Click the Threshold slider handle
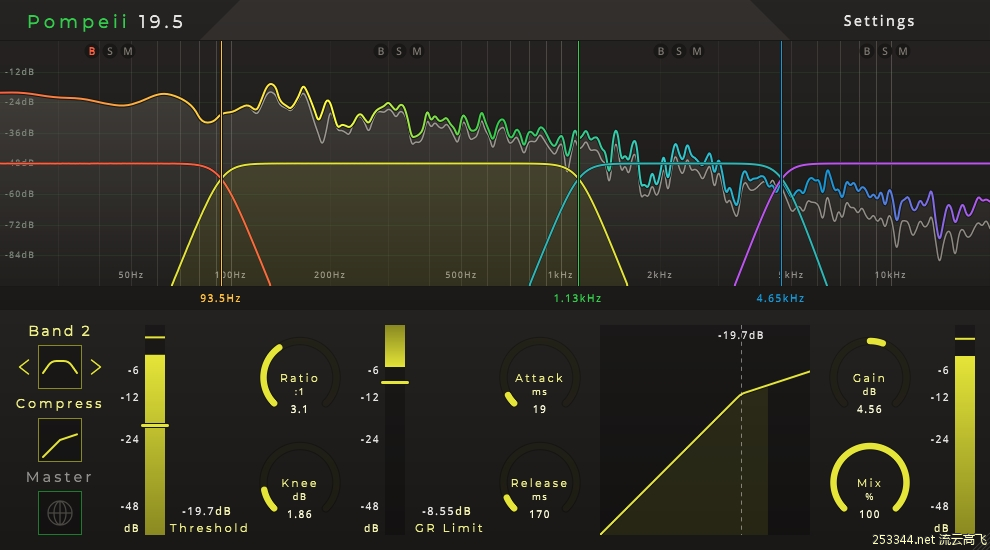This screenshot has width=990, height=550. click(155, 426)
